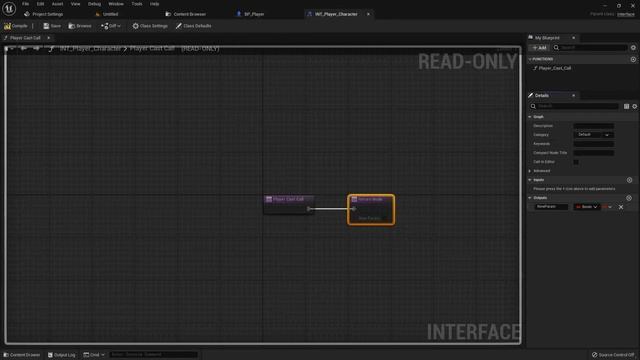The height and width of the screenshot is (360, 640).
Task: Click the Description input field
Action: [593, 126]
